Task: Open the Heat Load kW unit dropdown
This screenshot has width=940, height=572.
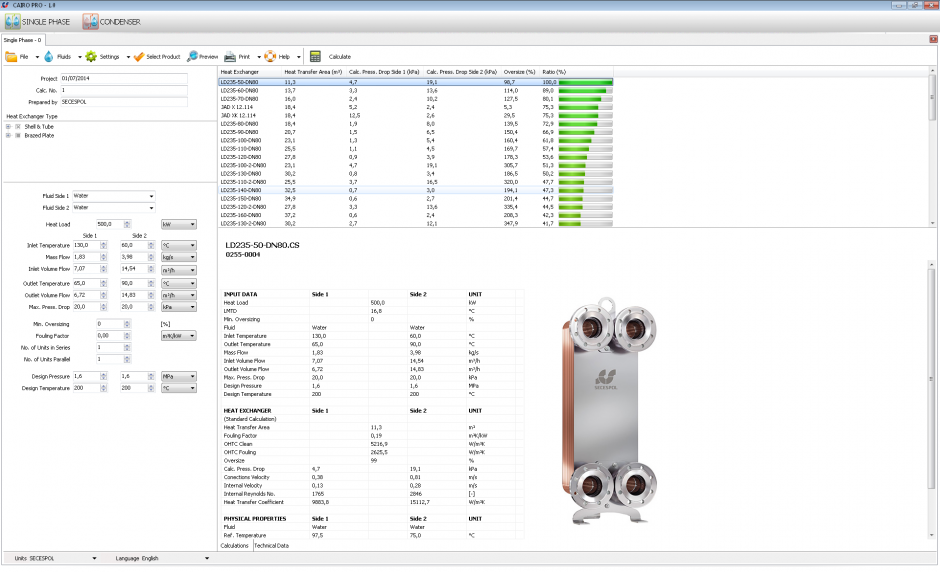Action: coord(179,224)
